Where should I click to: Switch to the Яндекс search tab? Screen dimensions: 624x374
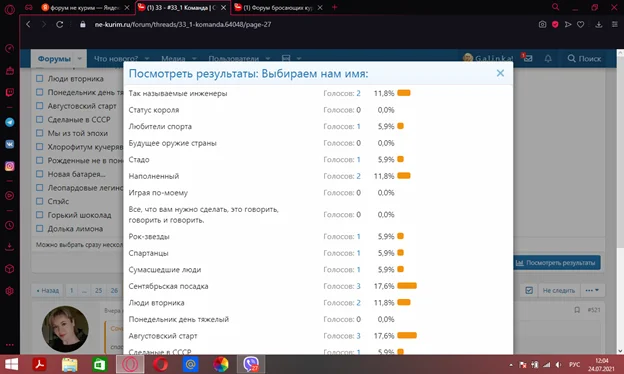pos(84,8)
